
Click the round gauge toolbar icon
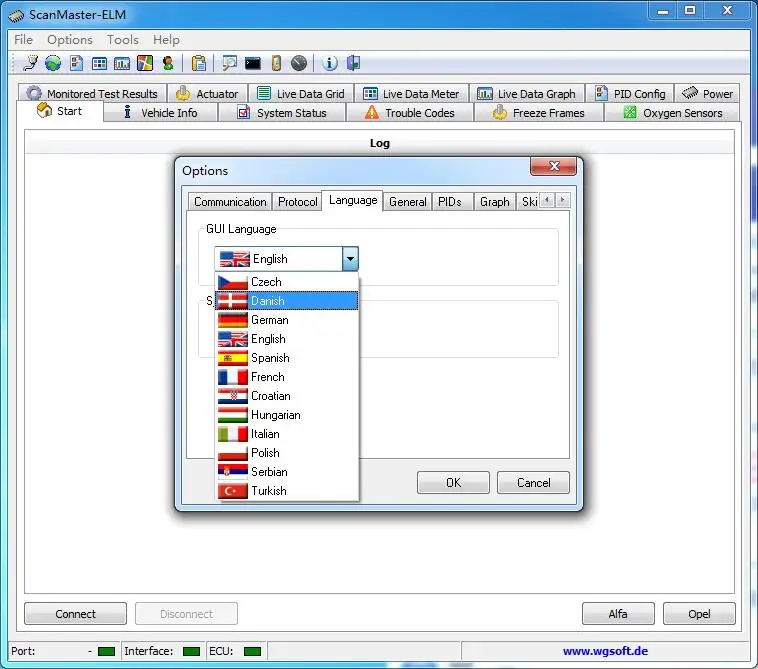(299, 63)
